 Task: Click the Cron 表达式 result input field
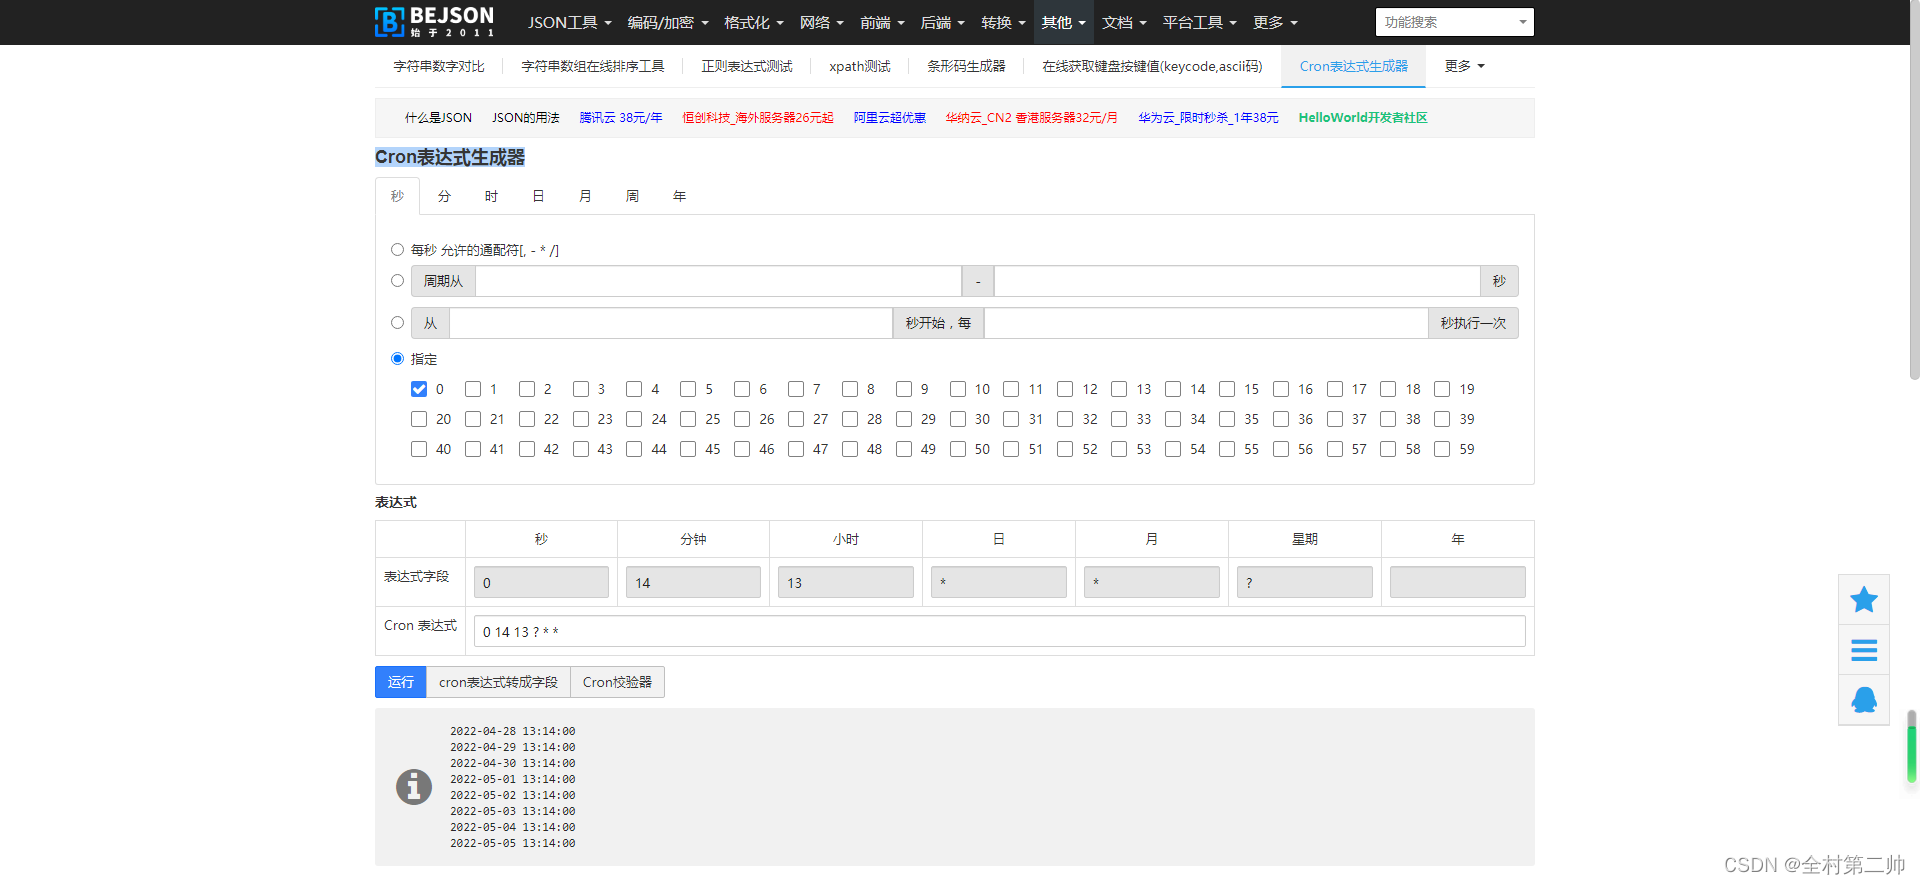(x=1000, y=631)
